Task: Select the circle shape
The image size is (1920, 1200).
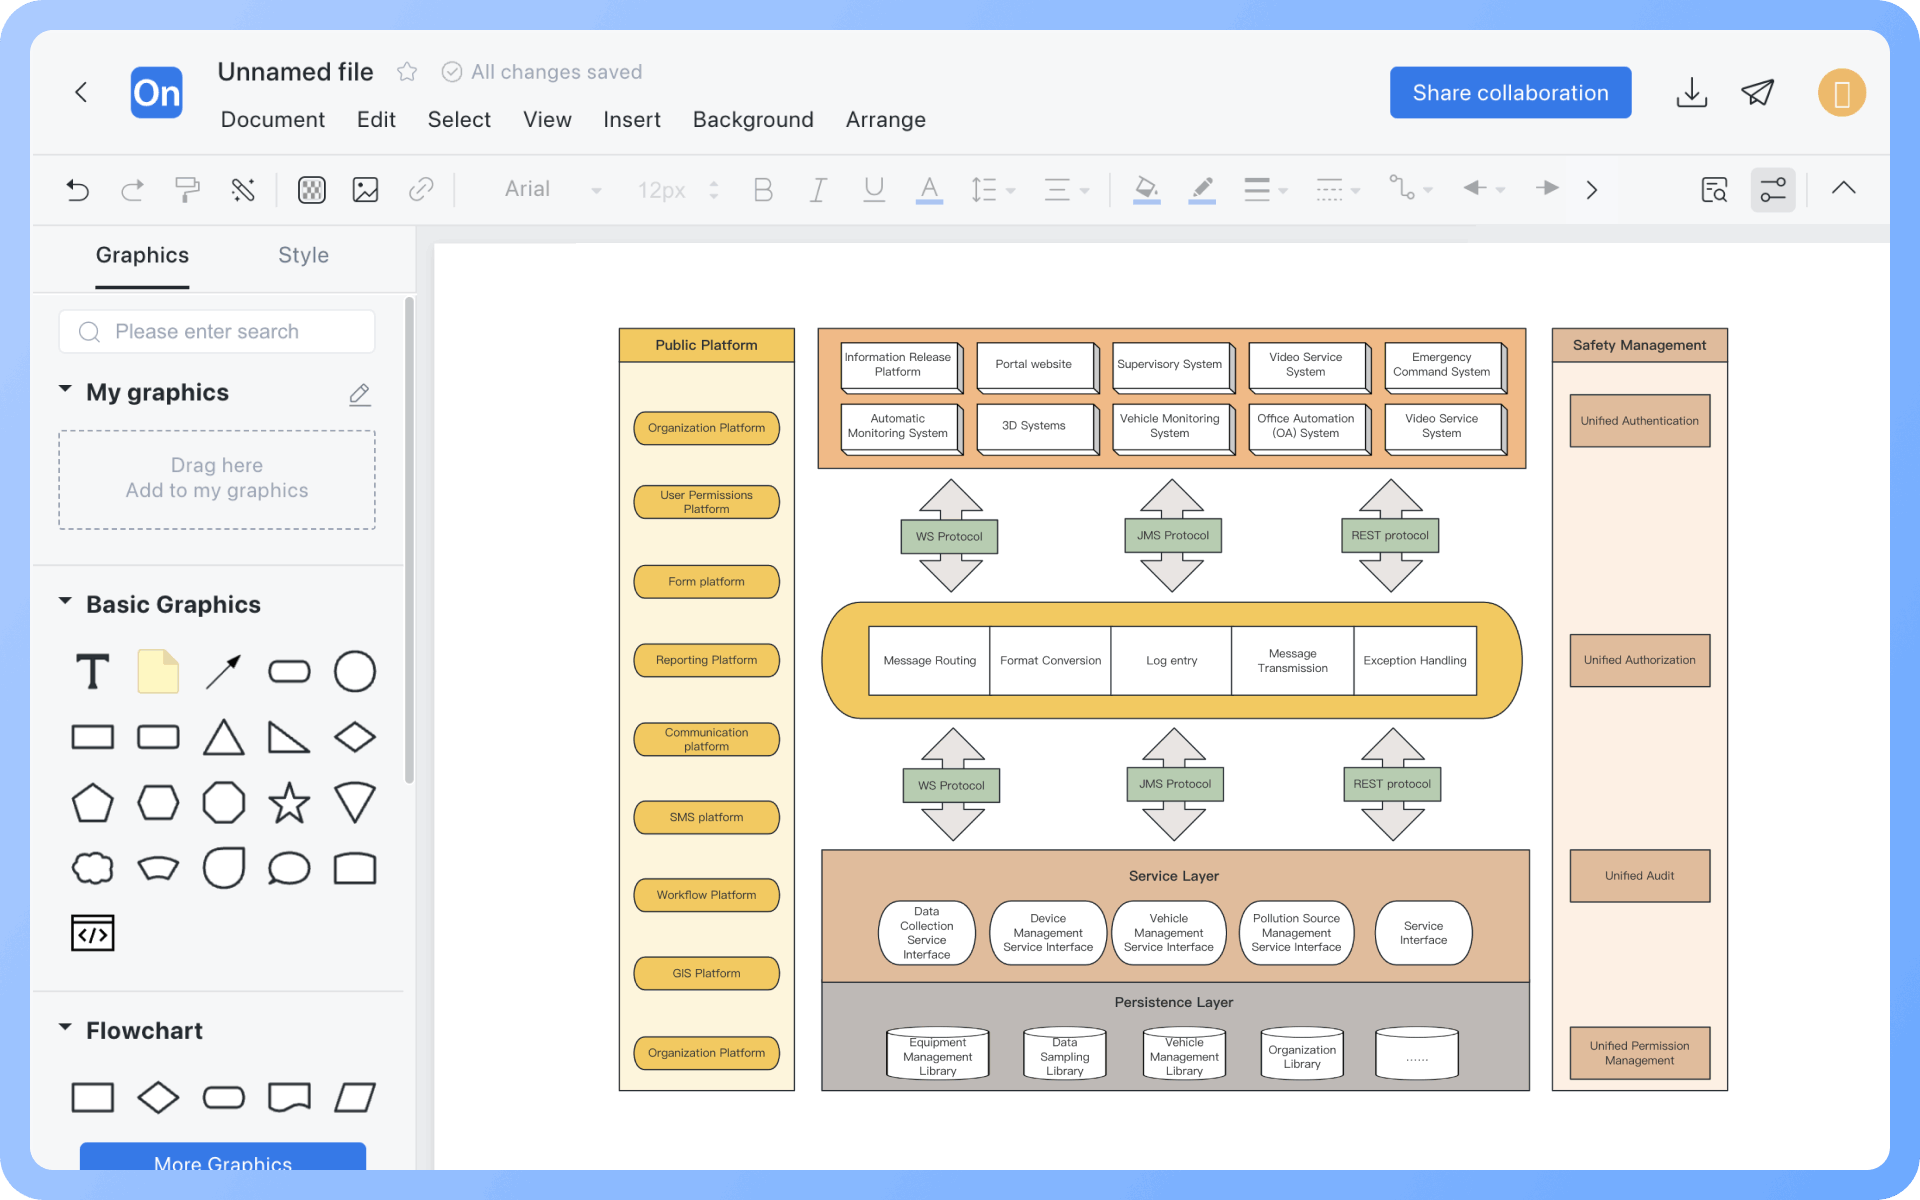Action: coord(355,671)
